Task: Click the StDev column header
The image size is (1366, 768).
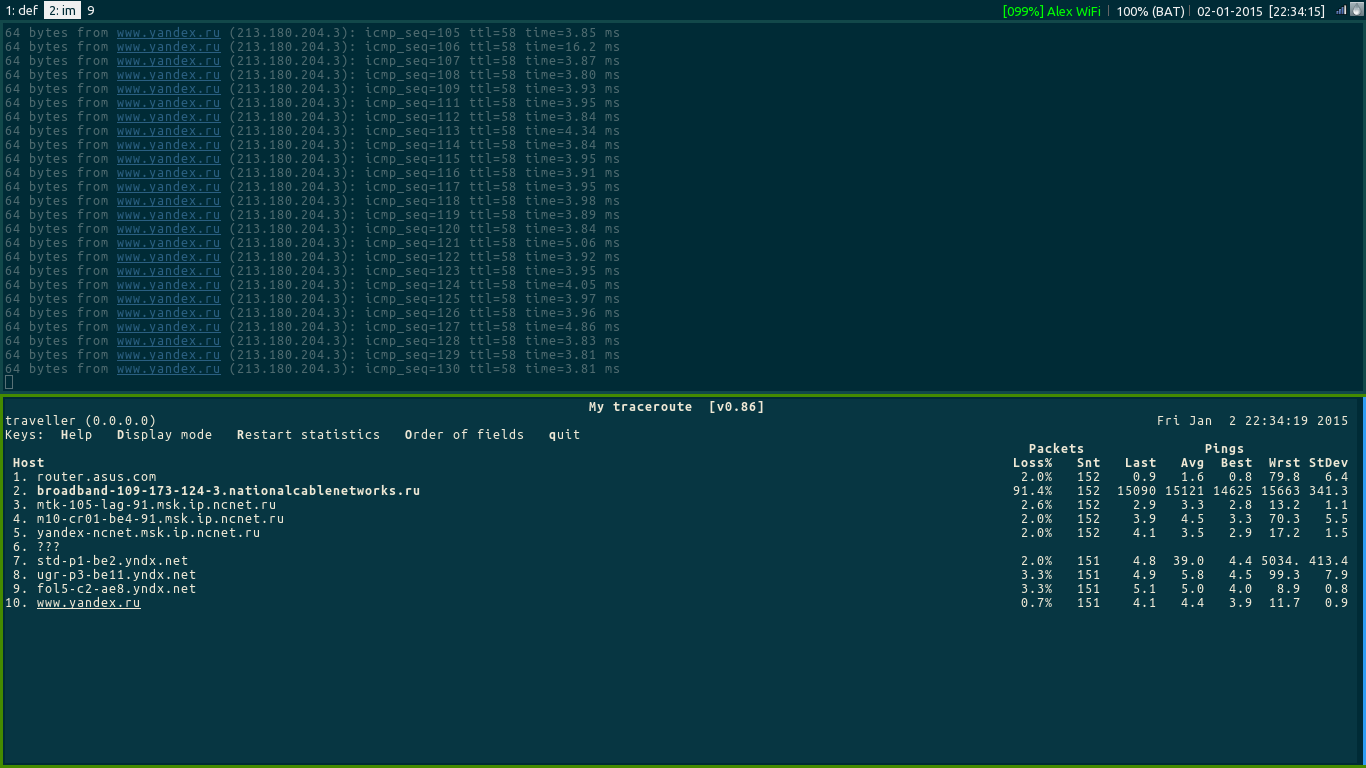Action: pyautogui.click(x=1328, y=463)
